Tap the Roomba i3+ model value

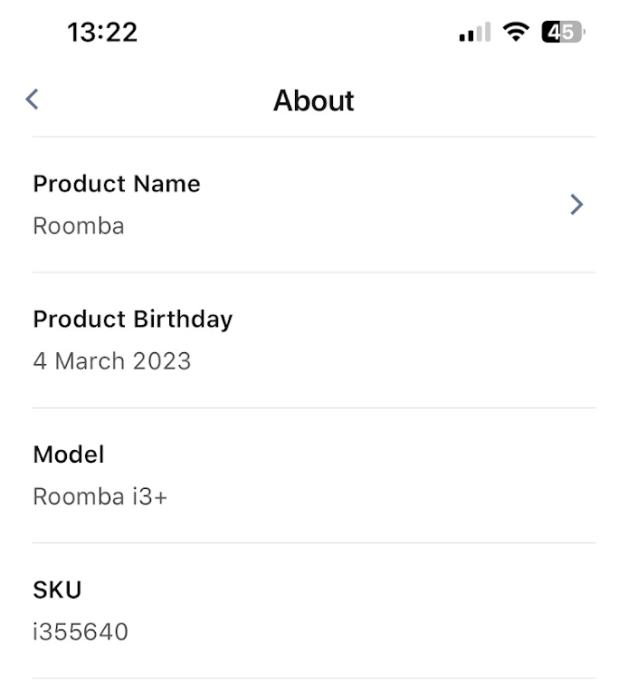click(100, 496)
